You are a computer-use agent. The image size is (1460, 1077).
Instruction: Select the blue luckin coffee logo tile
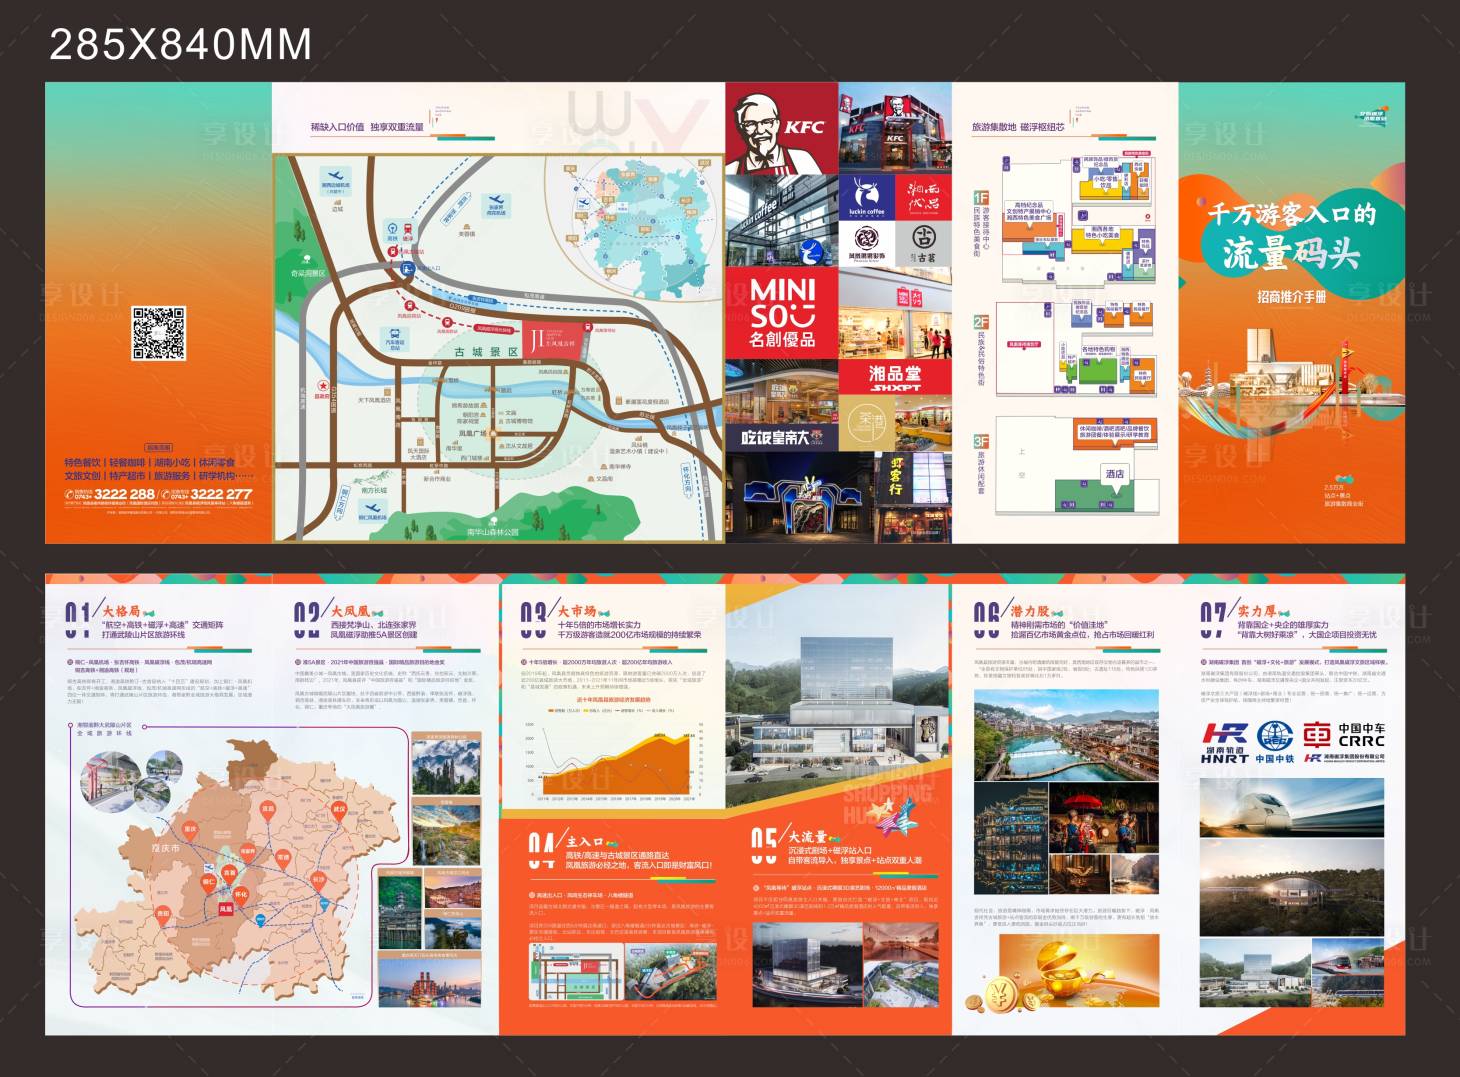pyautogui.click(x=866, y=198)
